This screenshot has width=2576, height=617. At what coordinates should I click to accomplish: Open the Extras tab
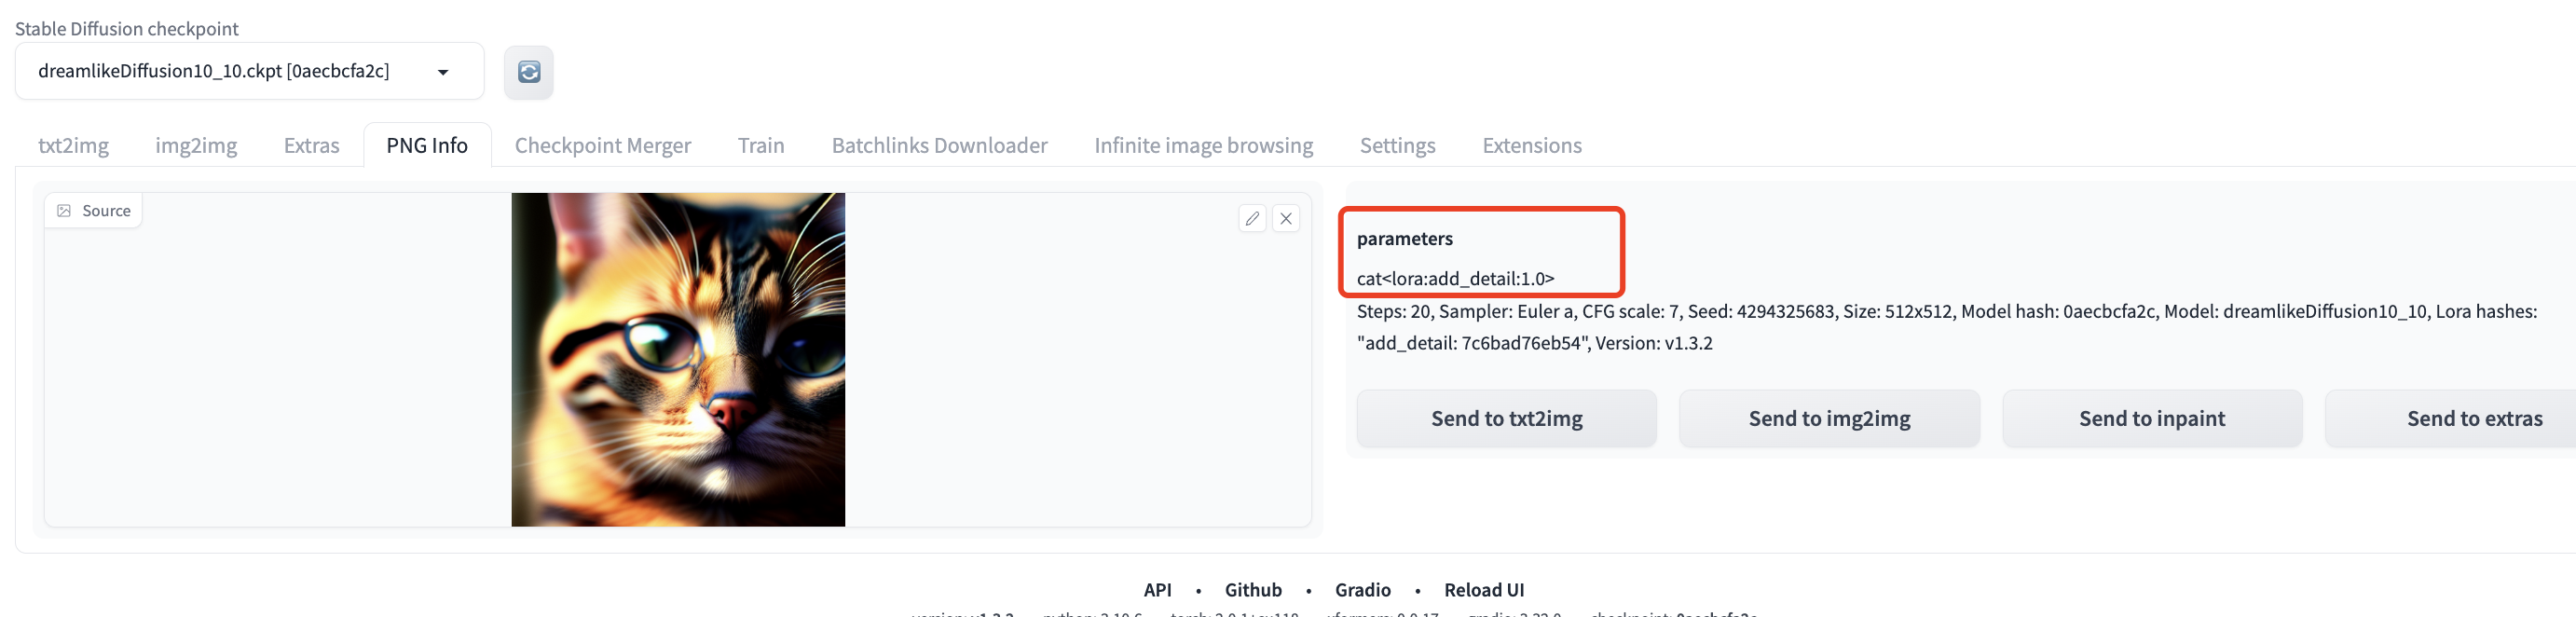click(x=311, y=146)
